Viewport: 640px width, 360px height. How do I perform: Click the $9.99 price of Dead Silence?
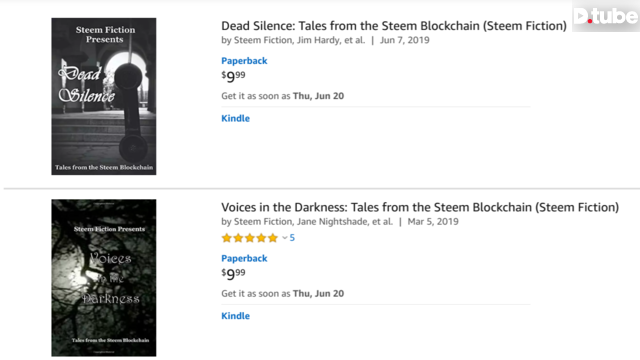coord(233,76)
